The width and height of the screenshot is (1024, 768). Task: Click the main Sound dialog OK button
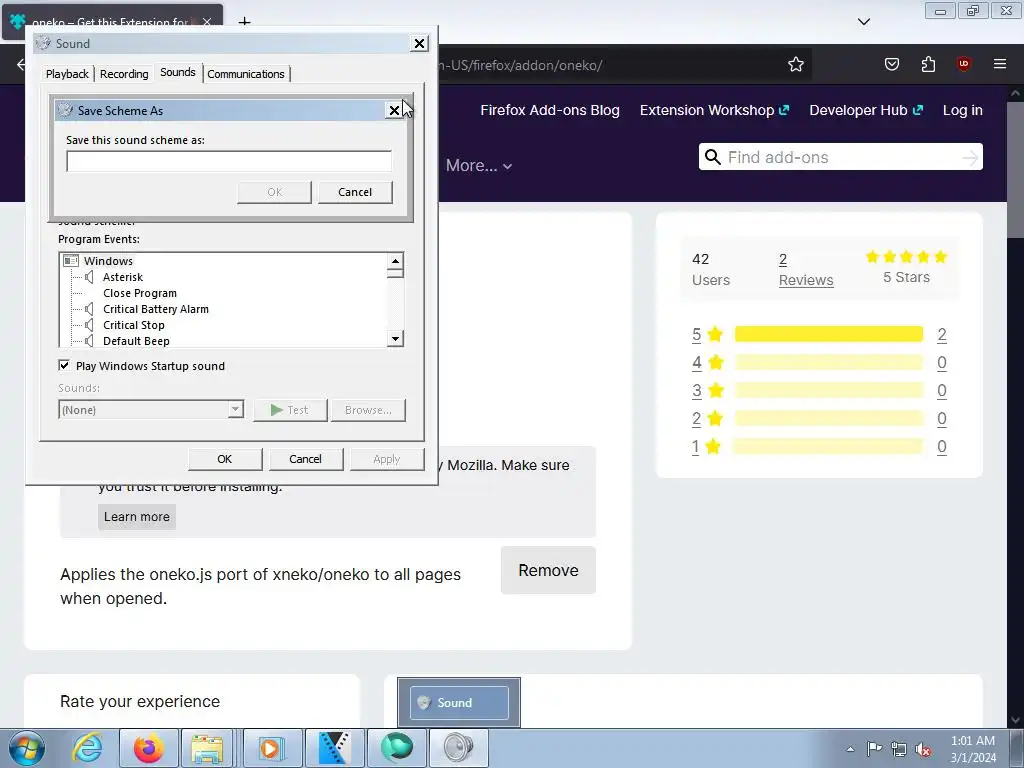[225, 459]
